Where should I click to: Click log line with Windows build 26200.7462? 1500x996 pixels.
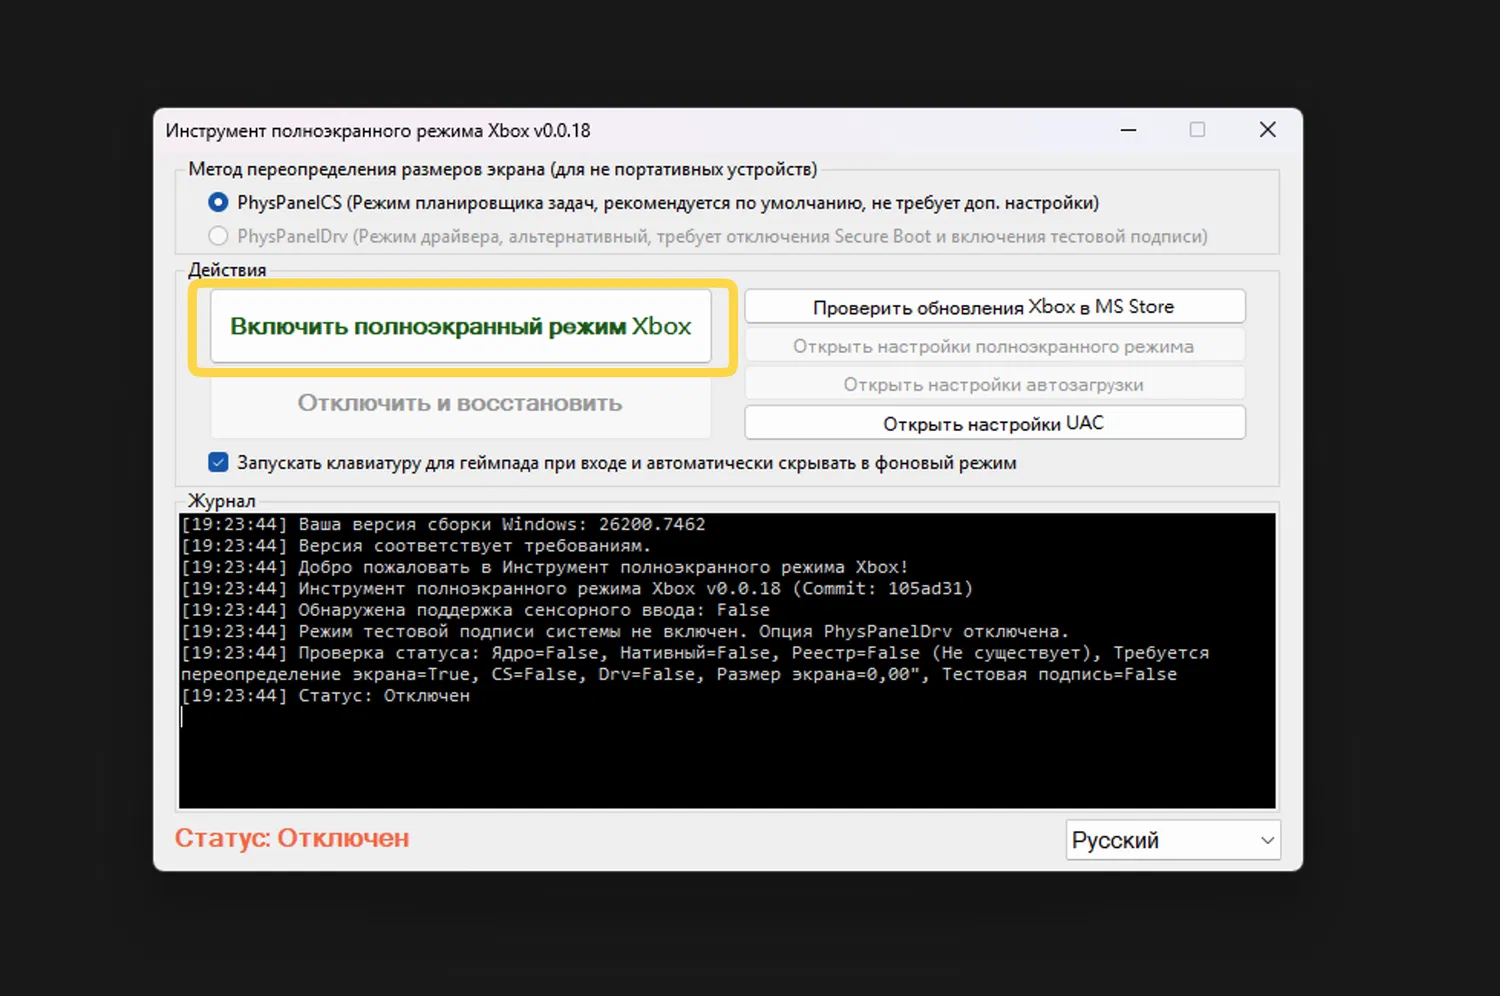pos(443,525)
